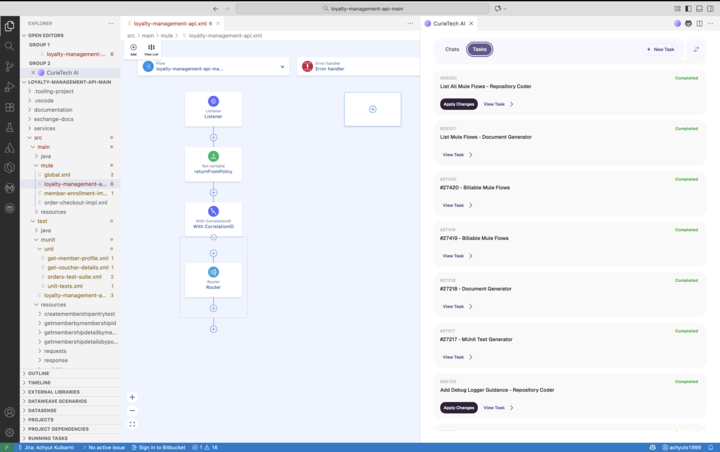Screen dimensions: 720x452
Task: Click the Error handler red icon
Action: [x=307, y=67]
